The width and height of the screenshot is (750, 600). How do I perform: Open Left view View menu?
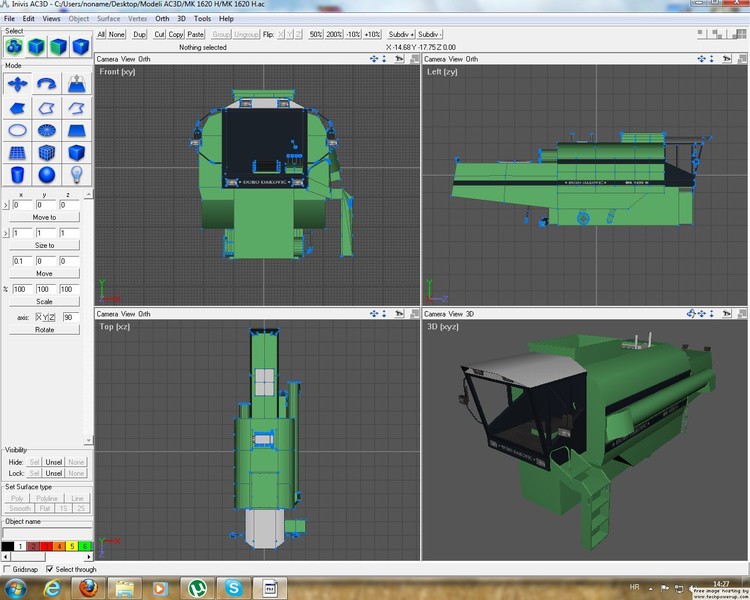pos(455,59)
